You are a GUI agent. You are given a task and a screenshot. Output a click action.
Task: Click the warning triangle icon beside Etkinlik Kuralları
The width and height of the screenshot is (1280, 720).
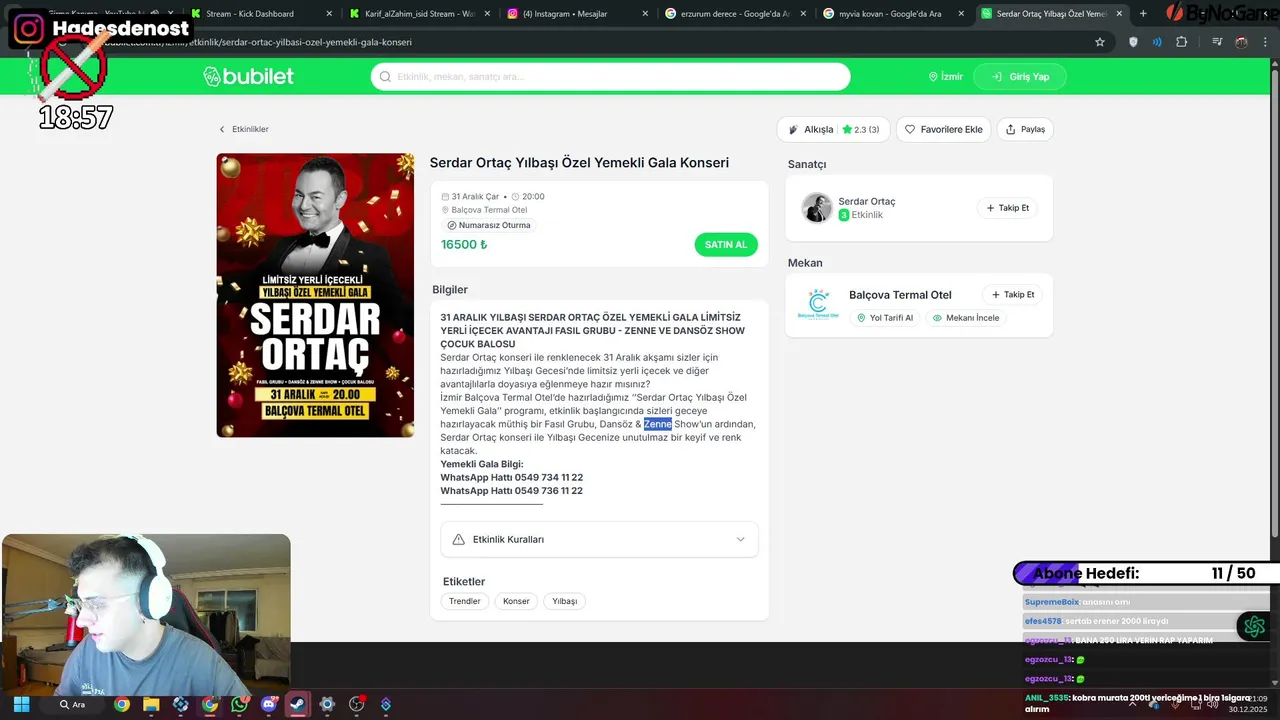[x=458, y=539]
